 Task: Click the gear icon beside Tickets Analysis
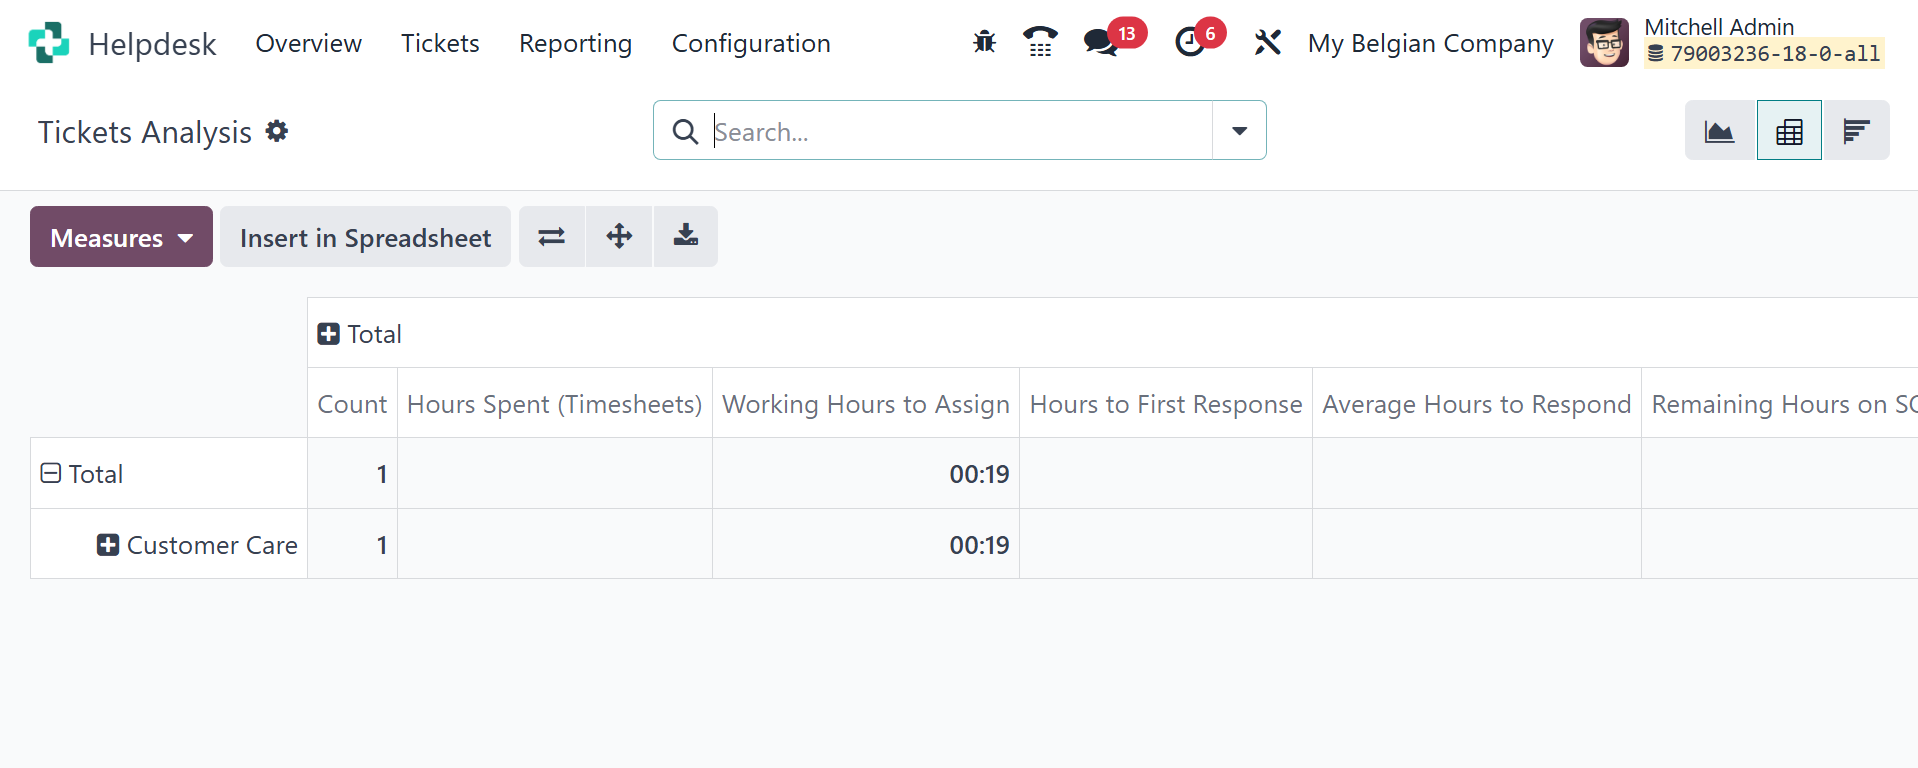[277, 131]
